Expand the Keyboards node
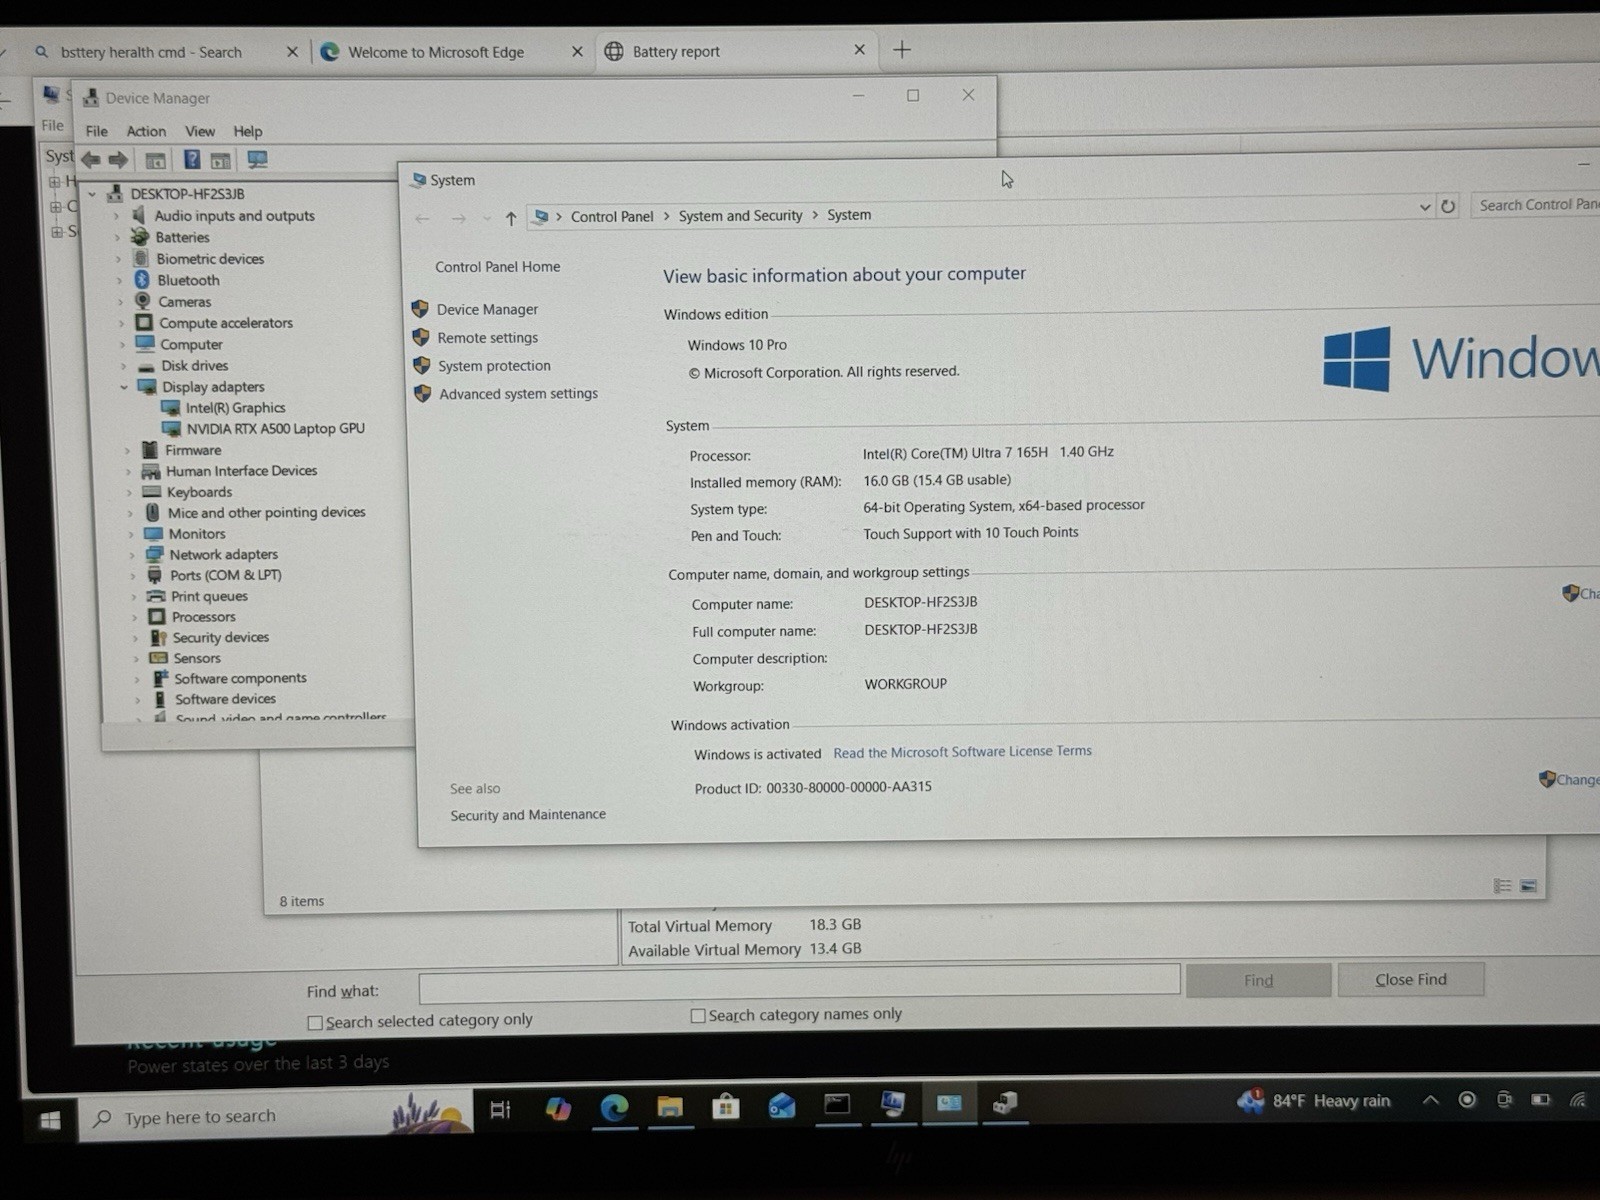The height and width of the screenshot is (1200, 1600). (x=129, y=492)
